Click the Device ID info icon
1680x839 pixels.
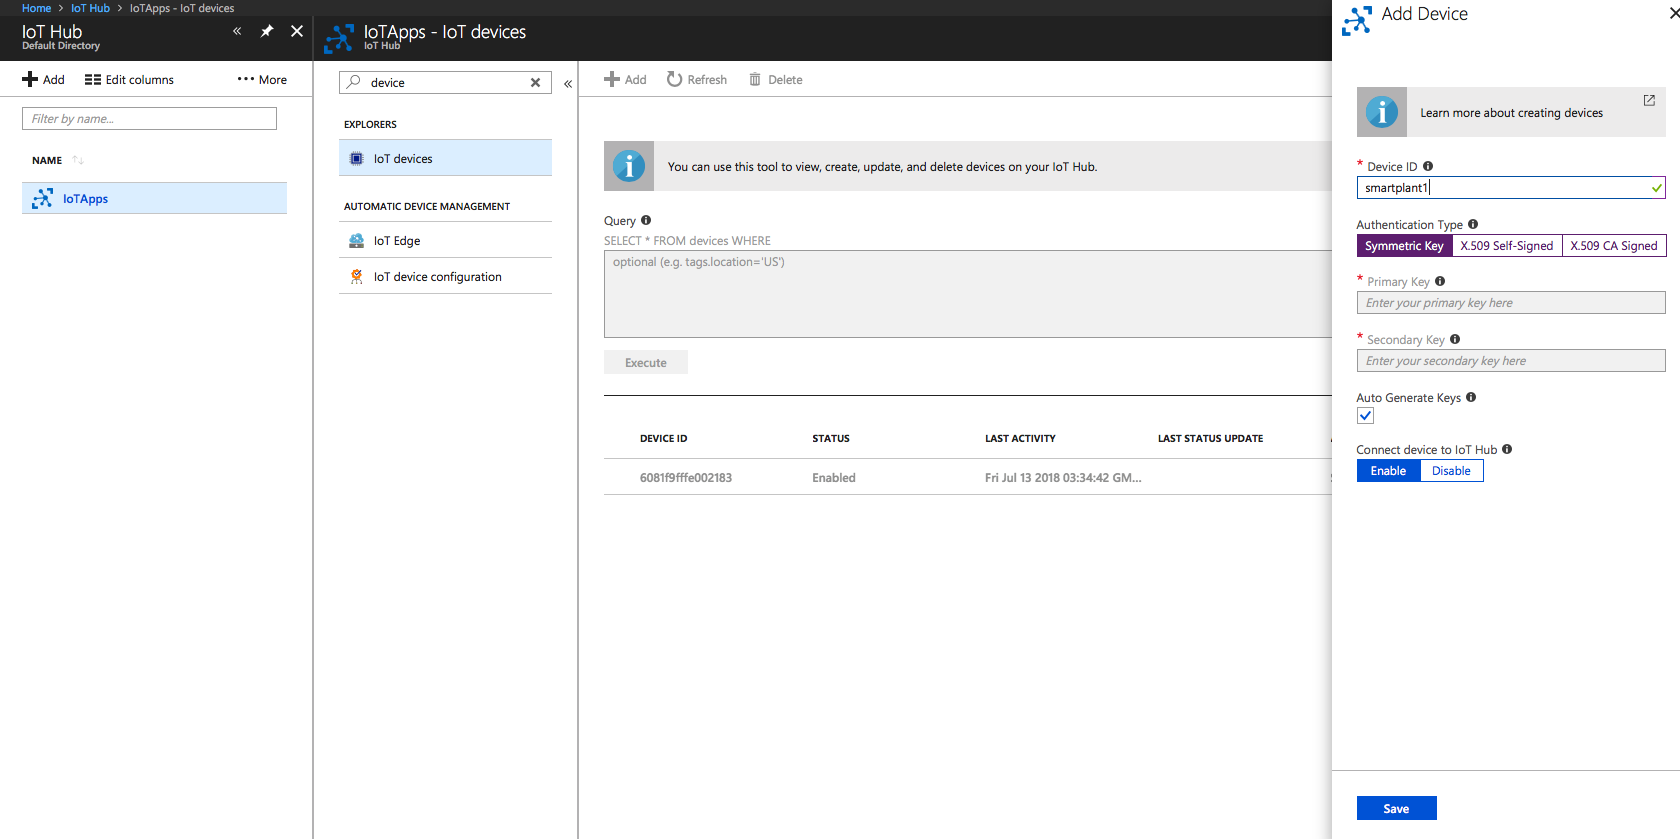(1428, 166)
